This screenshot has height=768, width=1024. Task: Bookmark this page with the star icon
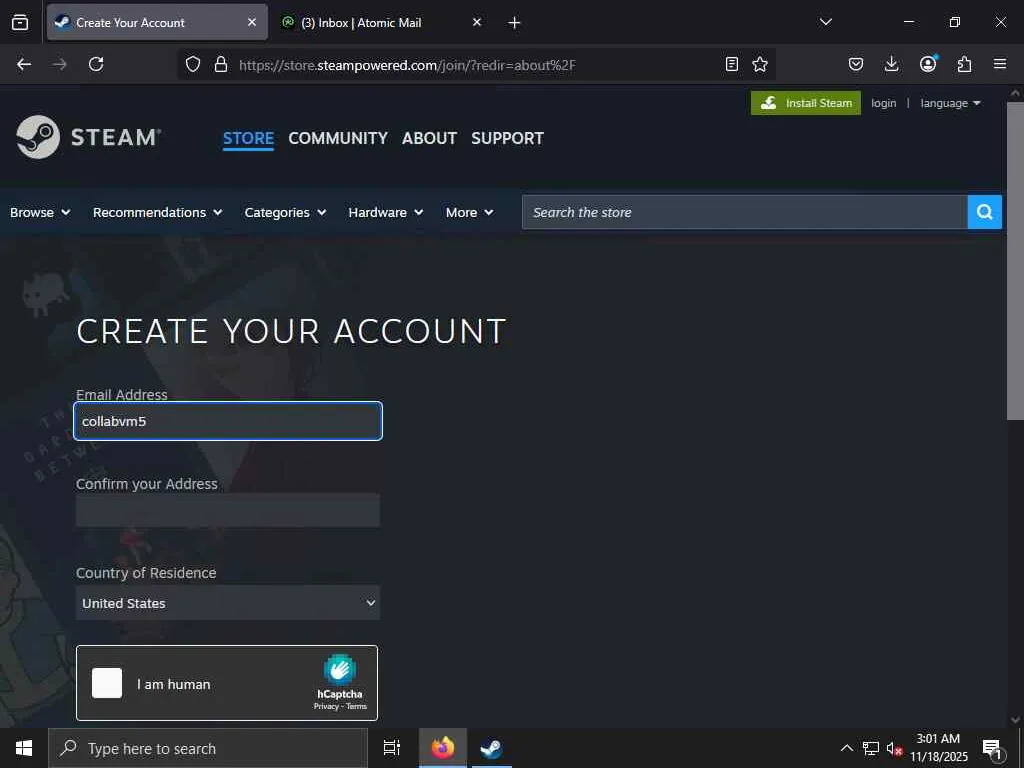point(760,64)
